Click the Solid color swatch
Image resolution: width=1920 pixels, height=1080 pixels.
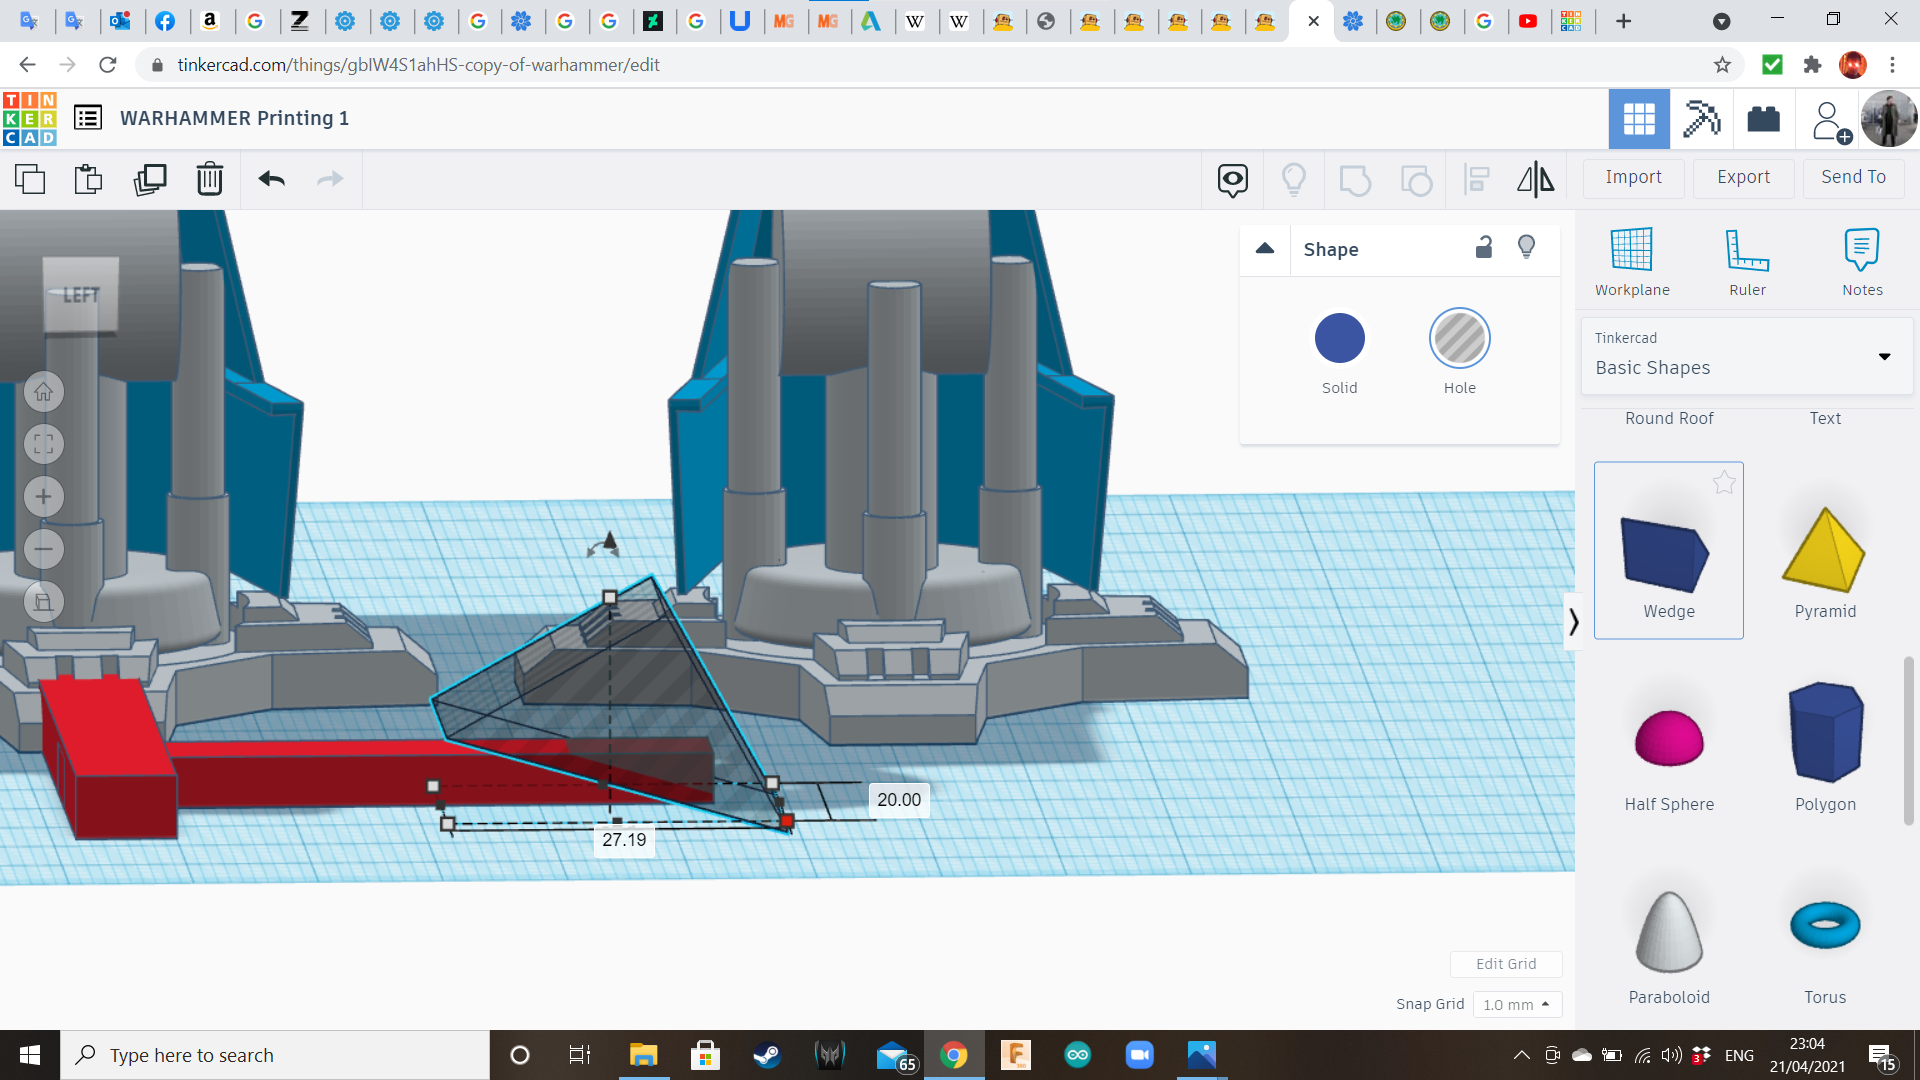tap(1339, 339)
